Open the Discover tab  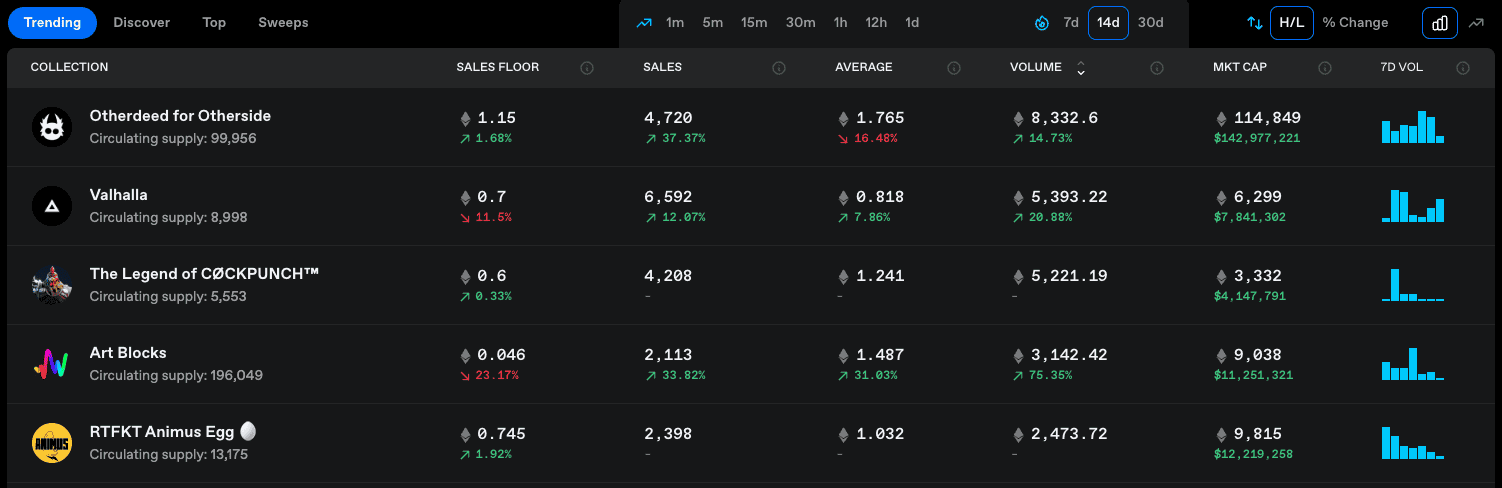coord(142,23)
